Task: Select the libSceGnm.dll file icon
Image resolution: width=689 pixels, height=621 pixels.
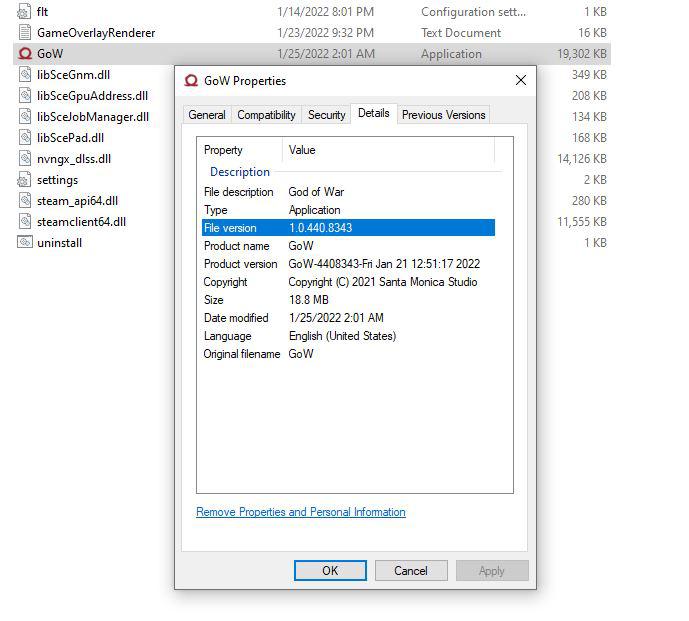Action: 25,75
